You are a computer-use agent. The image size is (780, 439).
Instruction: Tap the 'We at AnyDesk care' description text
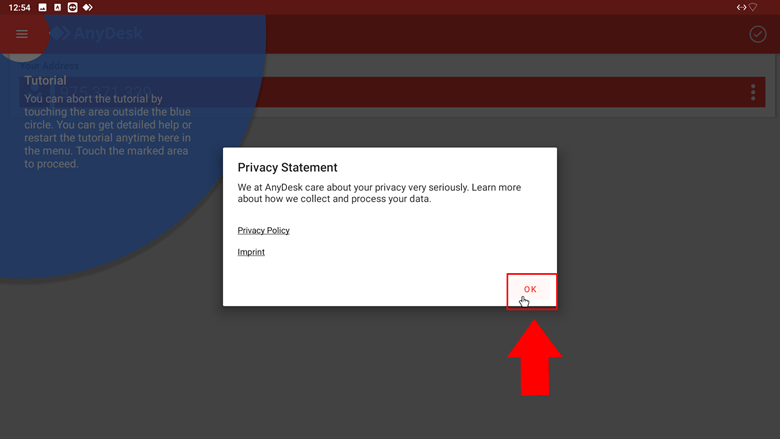click(379, 193)
